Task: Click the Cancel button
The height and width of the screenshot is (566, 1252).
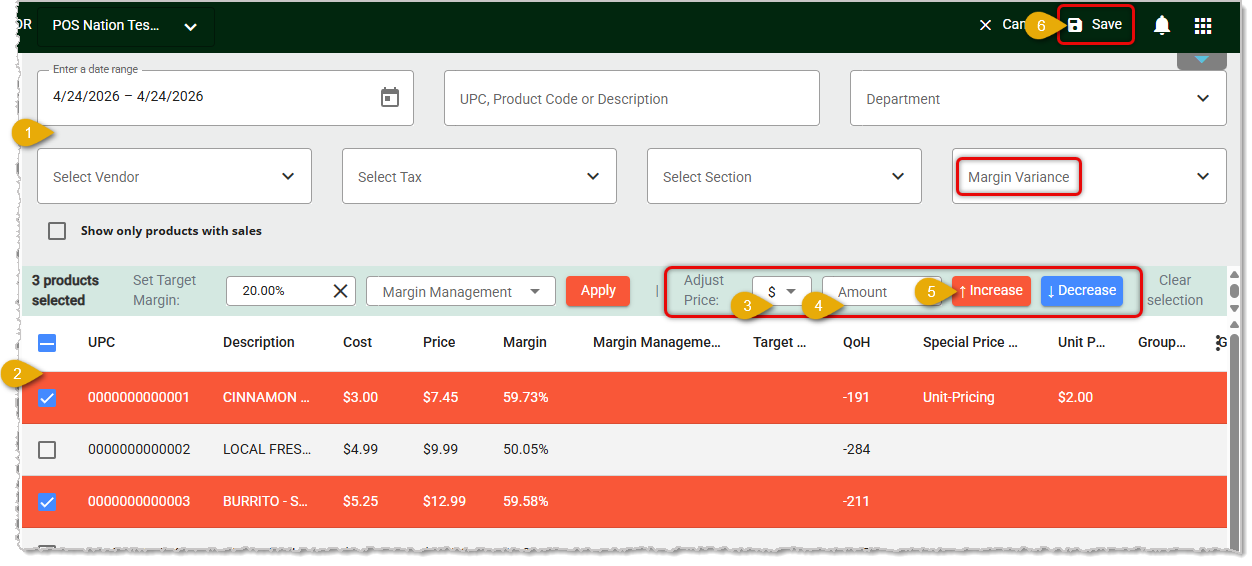Action: (x=1002, y=25)
